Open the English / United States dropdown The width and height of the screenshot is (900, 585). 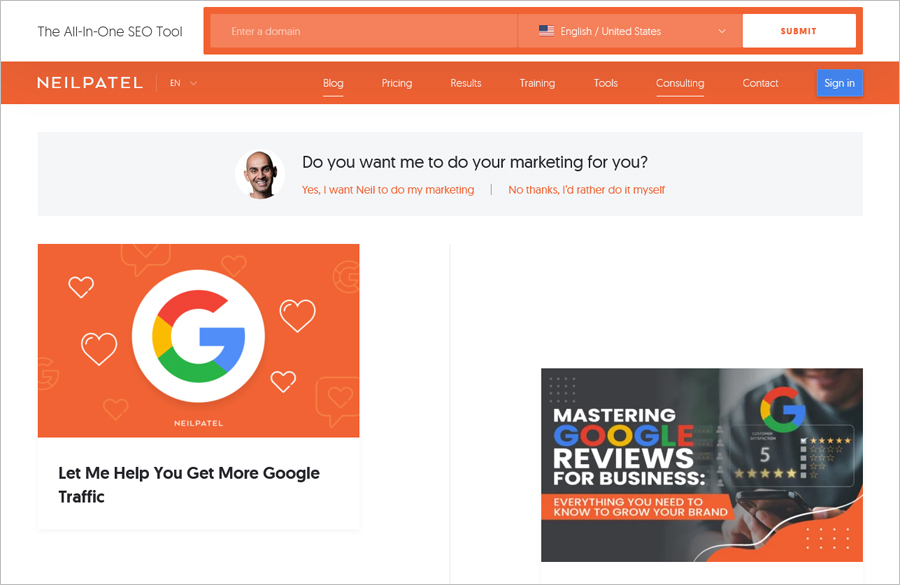[x=630, y=31]
